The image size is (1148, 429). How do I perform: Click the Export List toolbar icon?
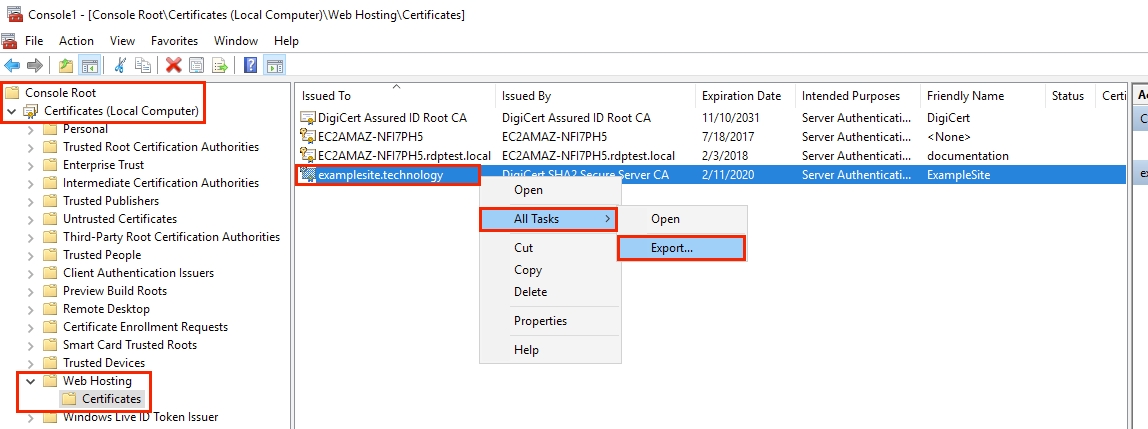click(219, 65)
